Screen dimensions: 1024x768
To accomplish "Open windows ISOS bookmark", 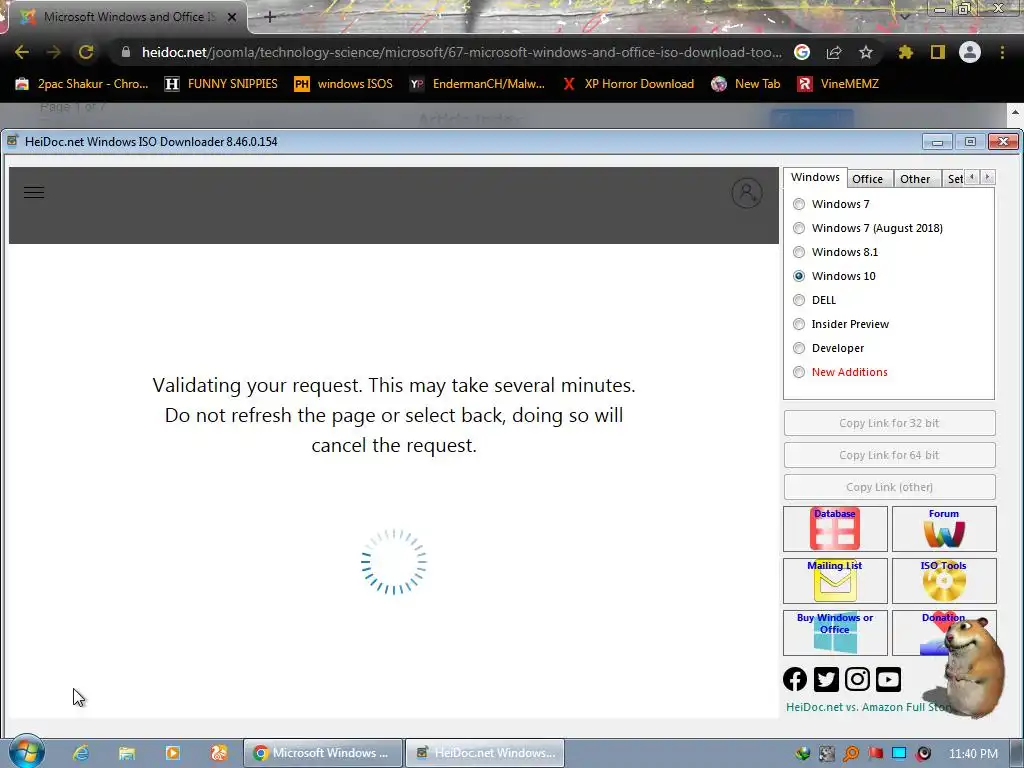I will (x=344, y=84).
